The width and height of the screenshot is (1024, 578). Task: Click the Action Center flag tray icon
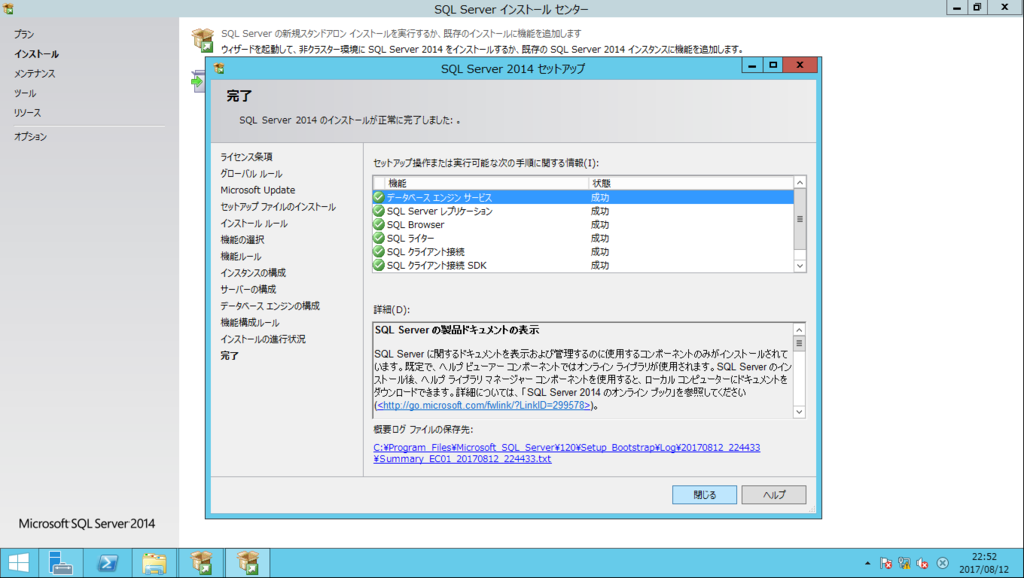coord(886,563)
